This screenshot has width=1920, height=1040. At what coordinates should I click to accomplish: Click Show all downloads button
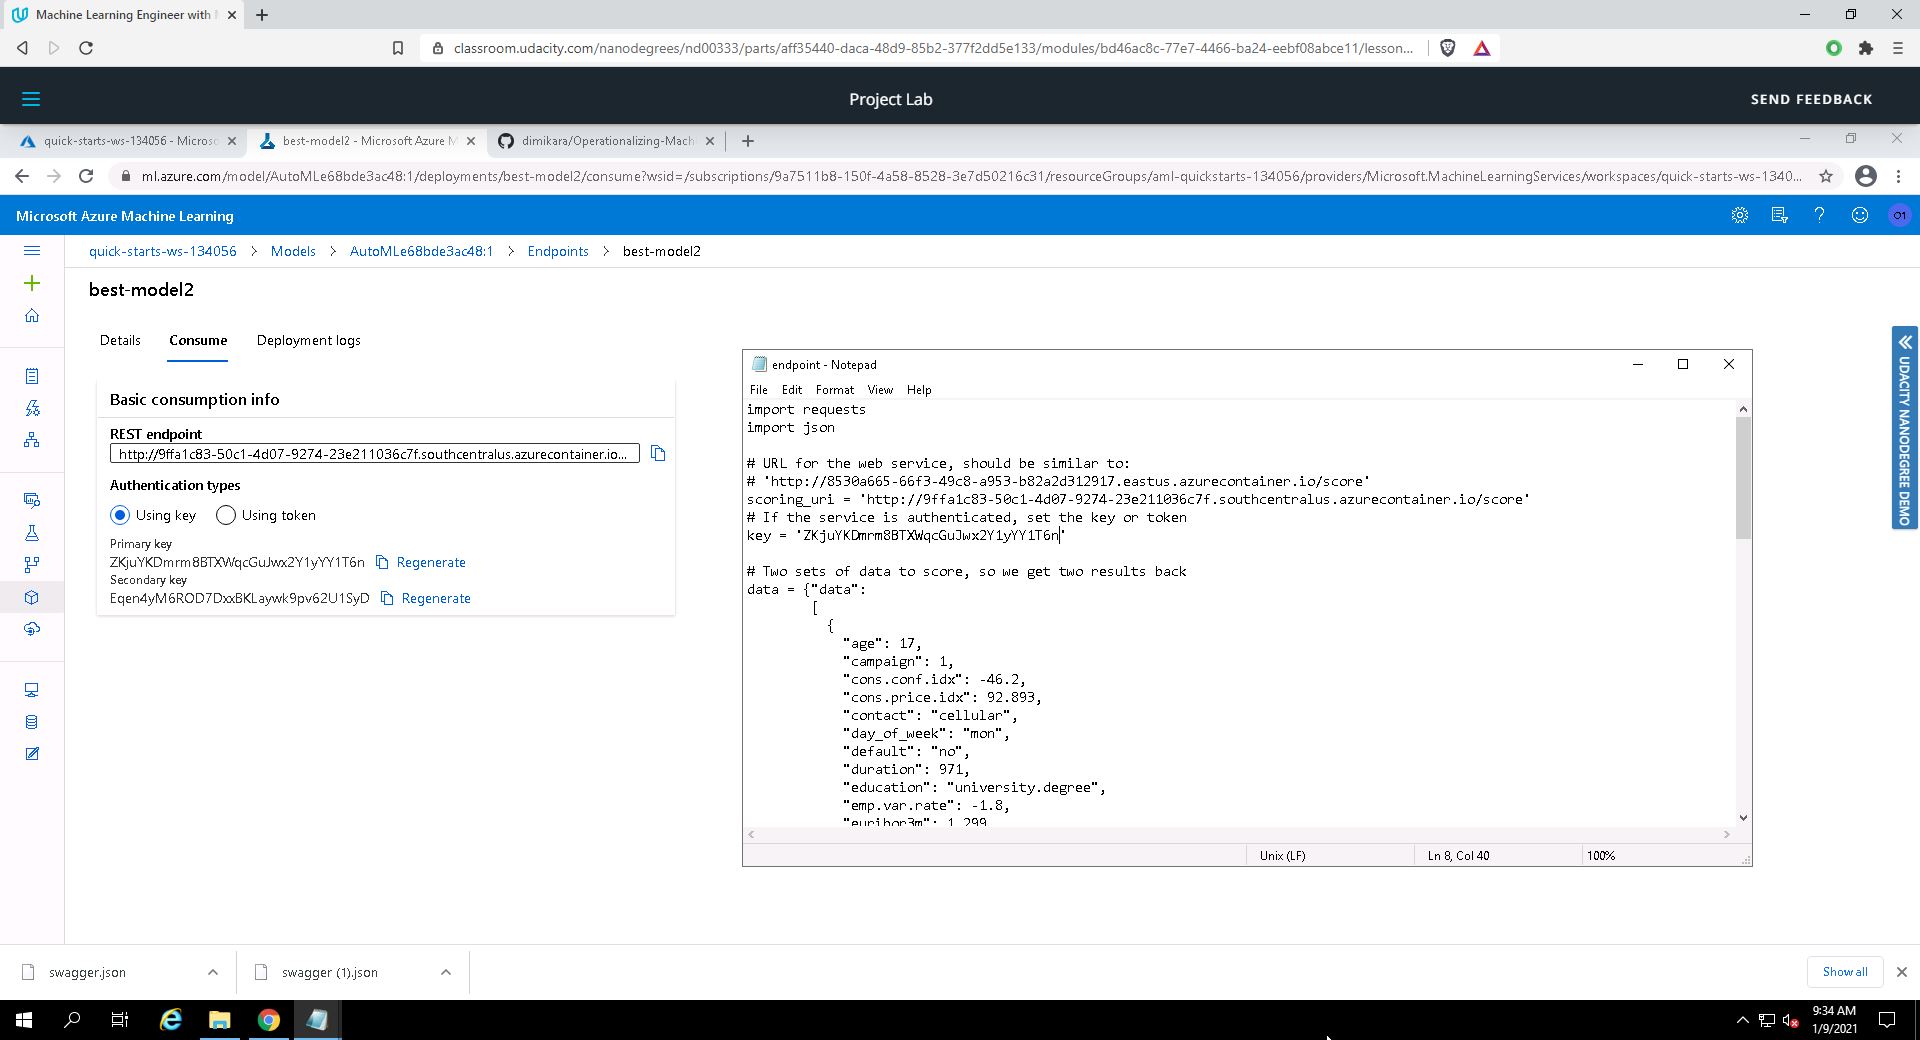point(1844,972)
